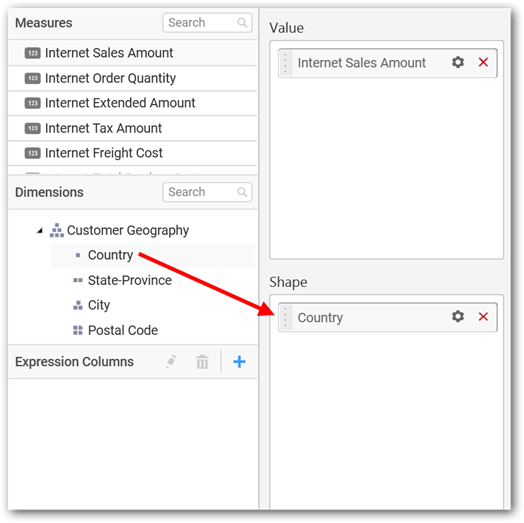524x523 pixels.
Task: Click the edit expression column pencil icon
Action: pyautogui.click(x=171, y=362)
